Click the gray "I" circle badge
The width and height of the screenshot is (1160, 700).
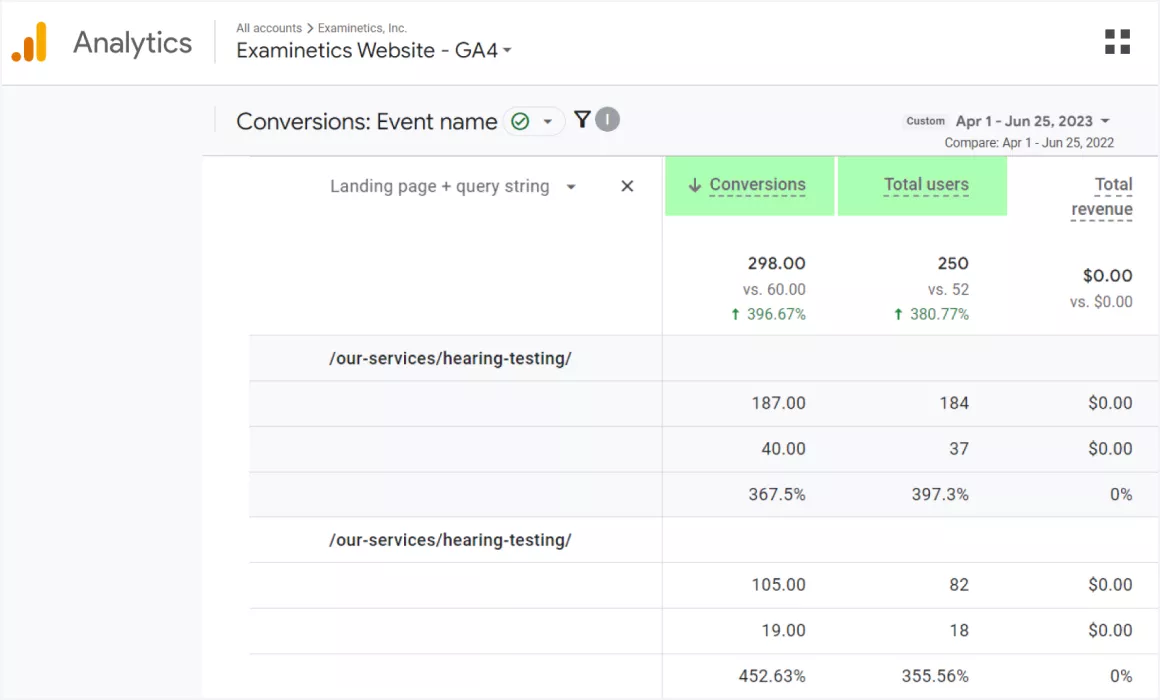click(x=607, y=120)
